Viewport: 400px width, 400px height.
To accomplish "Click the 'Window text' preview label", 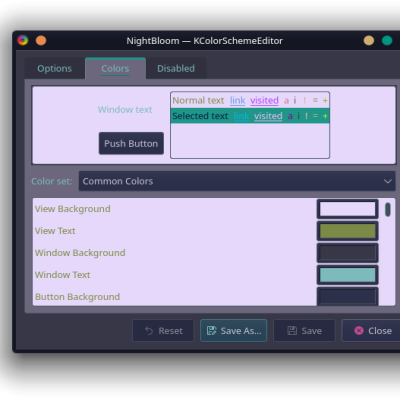I will click(125, 110).
